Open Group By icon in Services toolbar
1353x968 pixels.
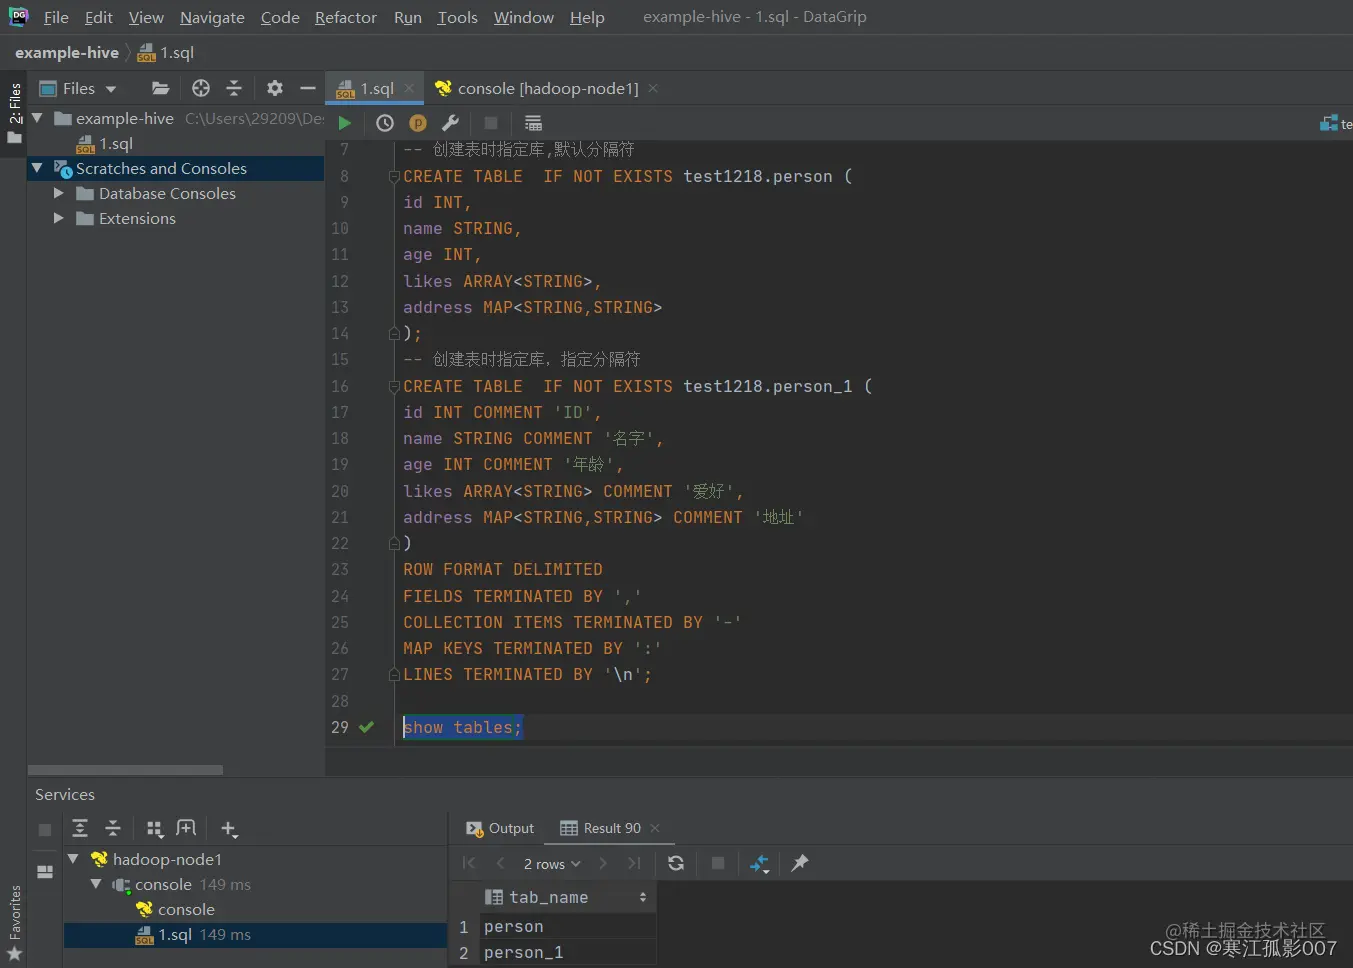(154, 828)
